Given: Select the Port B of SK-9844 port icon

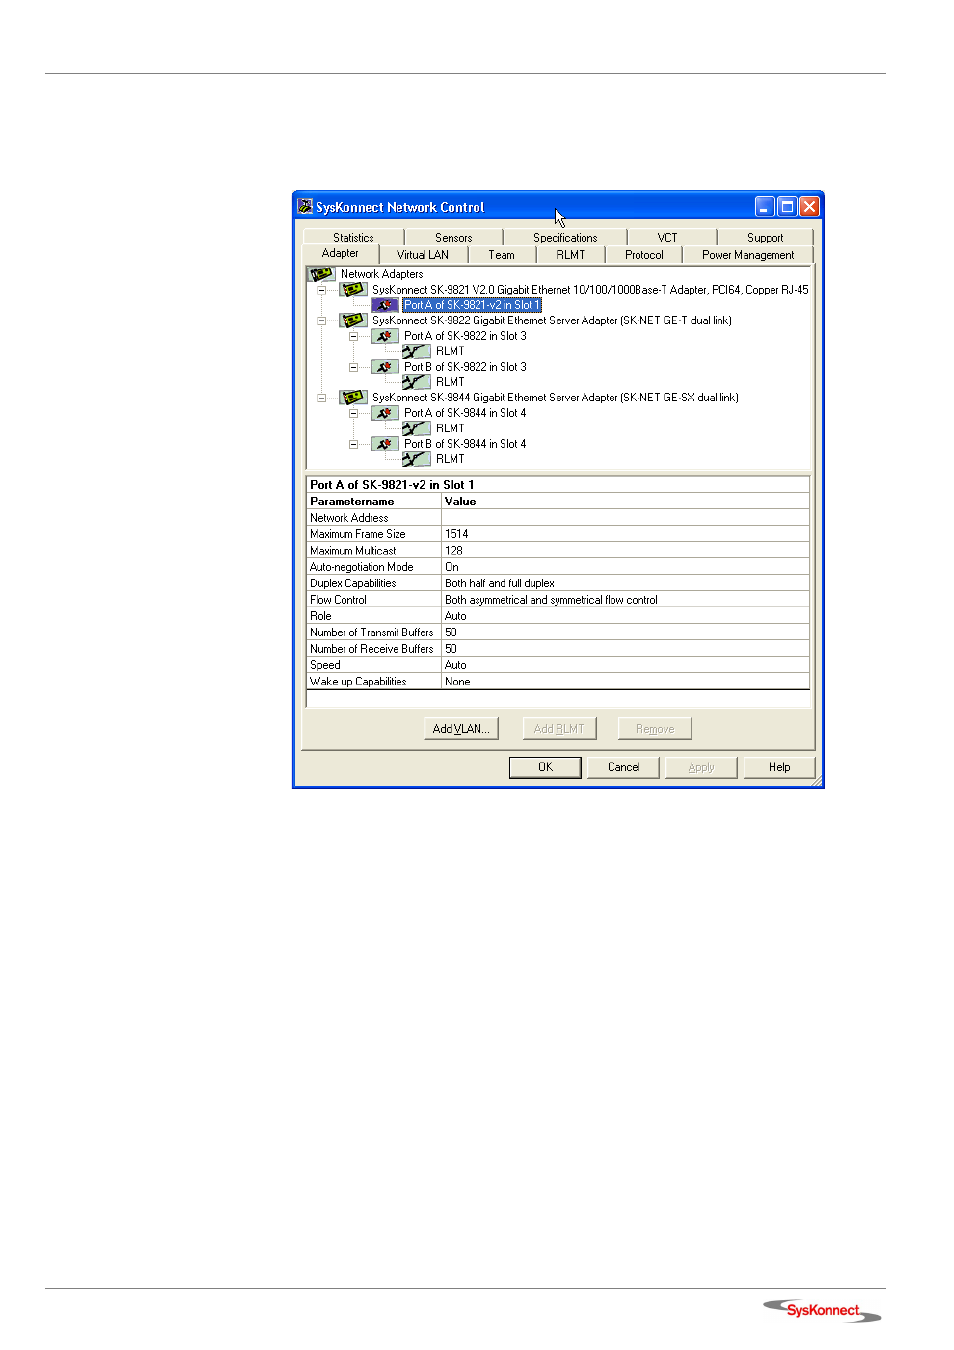Looking at the screenshot, I should (x=385, y=444).
